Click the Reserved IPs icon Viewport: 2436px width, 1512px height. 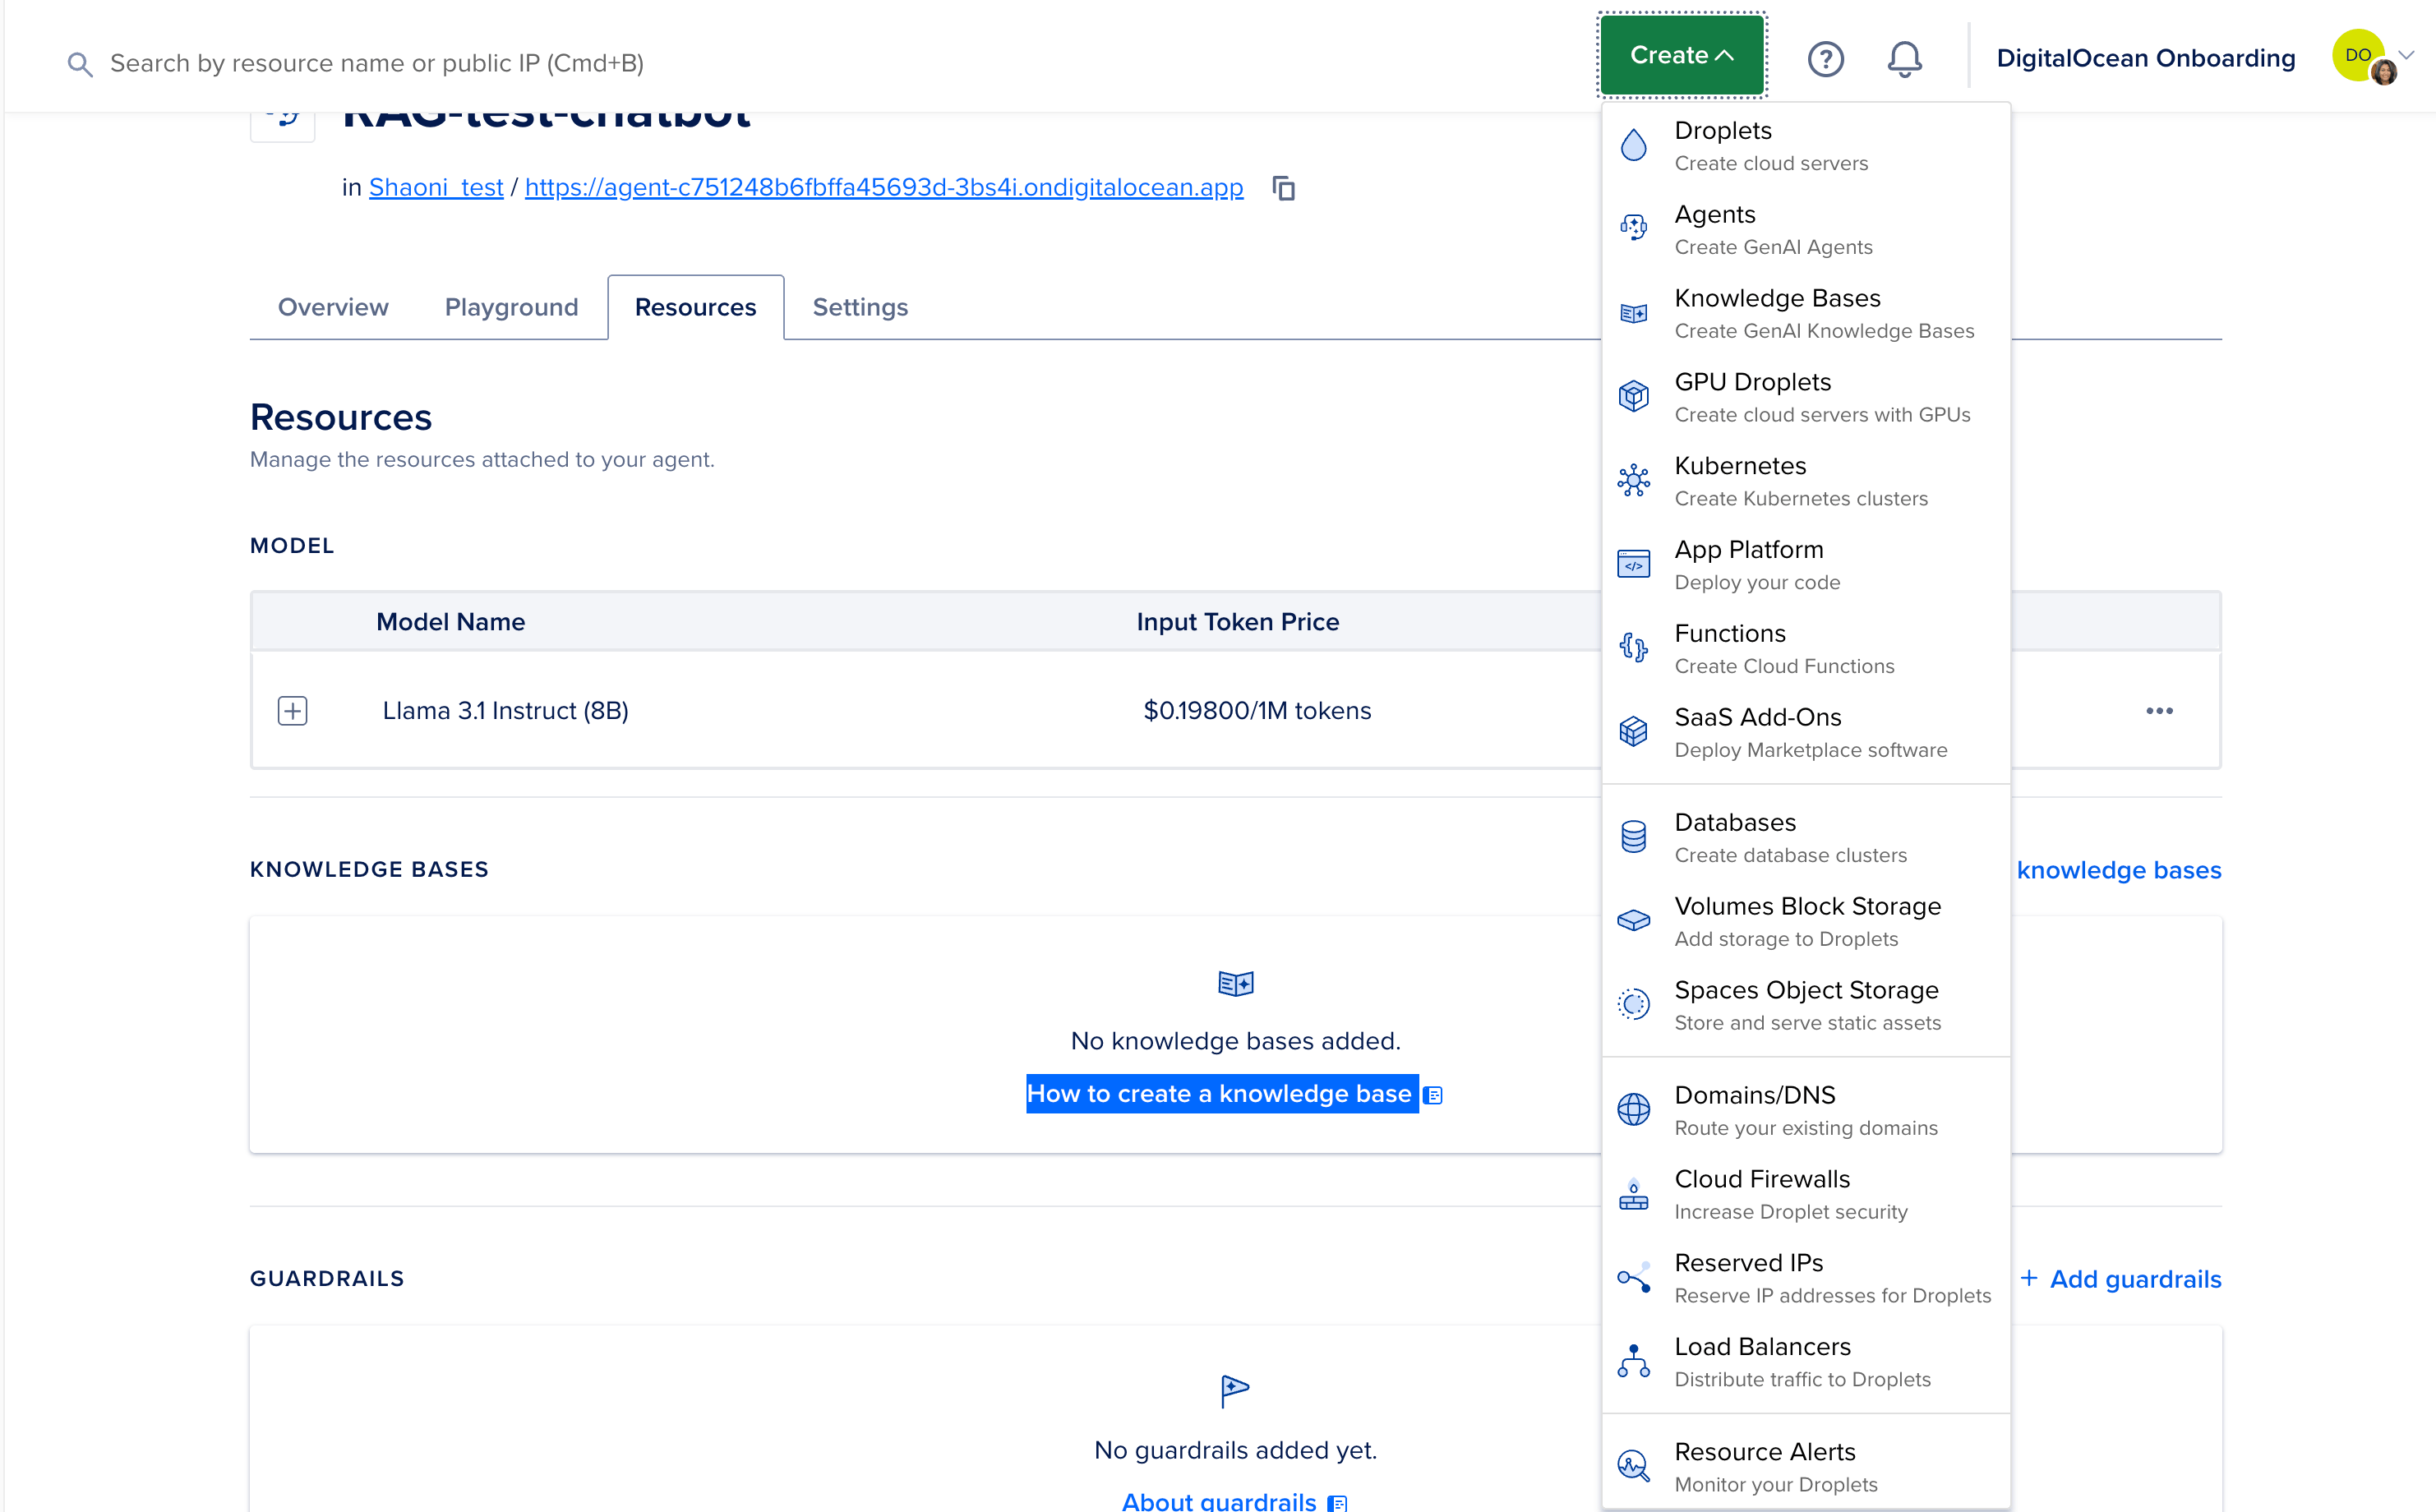tap(1633, 1278)
